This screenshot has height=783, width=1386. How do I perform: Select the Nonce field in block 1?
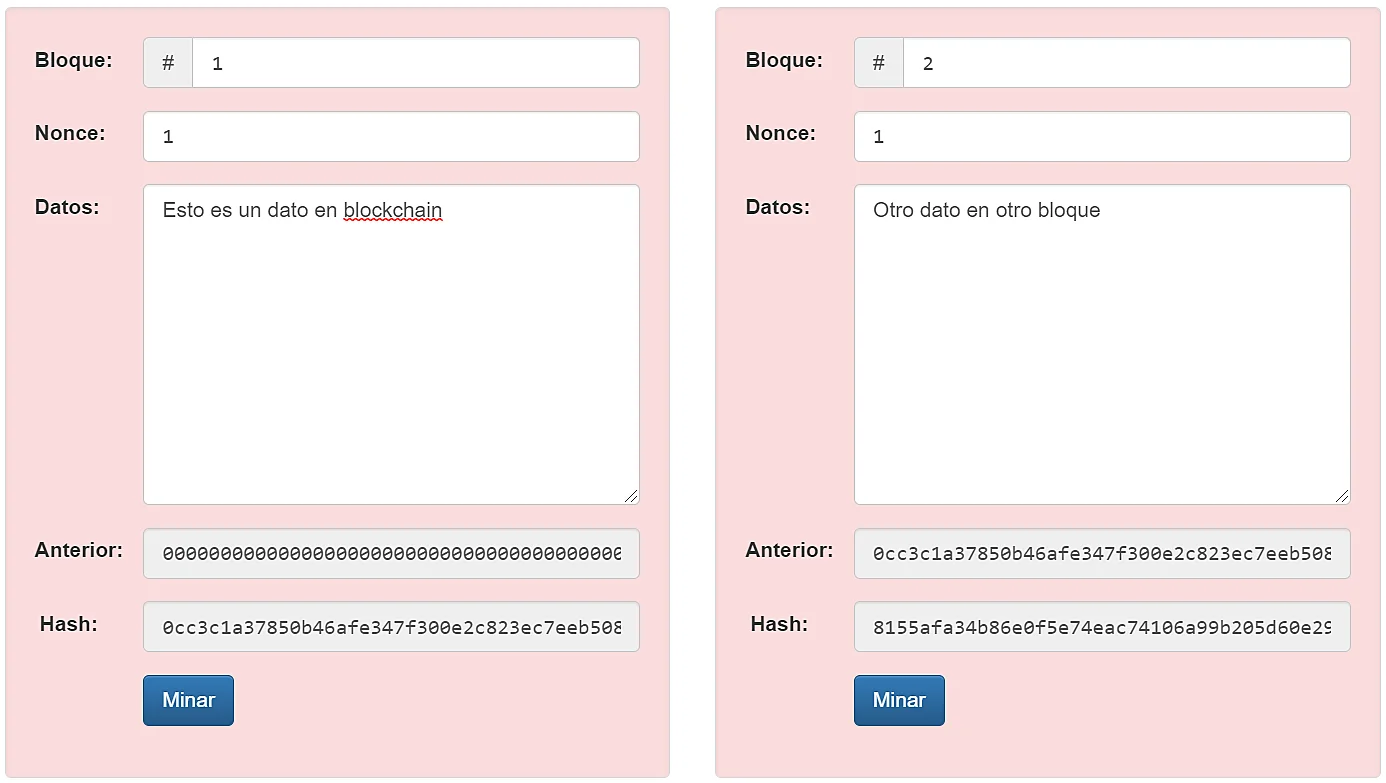coord(391,136)
